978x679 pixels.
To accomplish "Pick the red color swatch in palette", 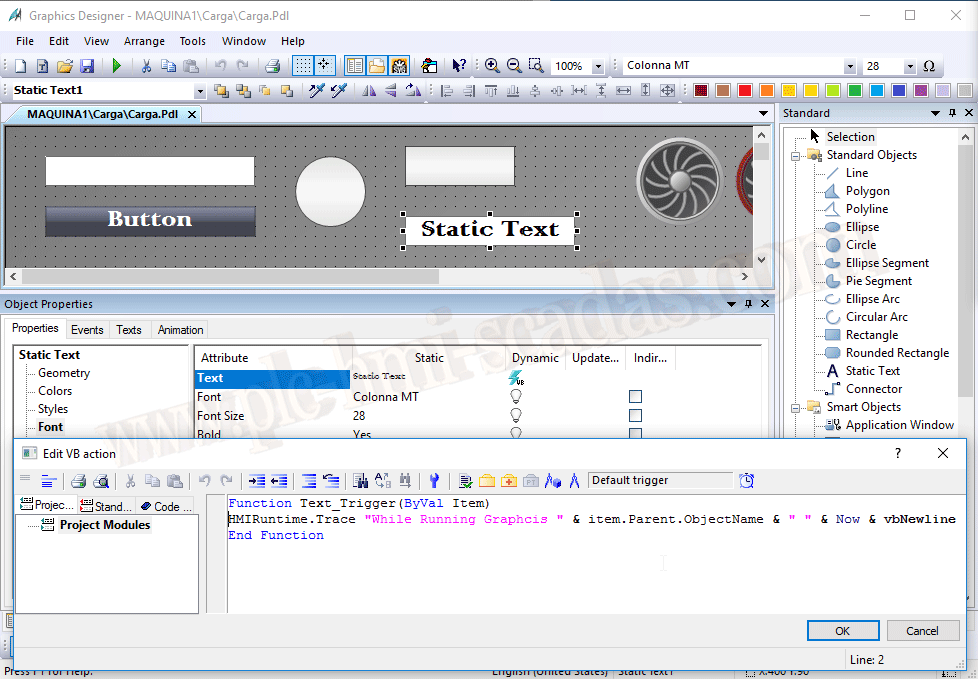I will point(744,90).
